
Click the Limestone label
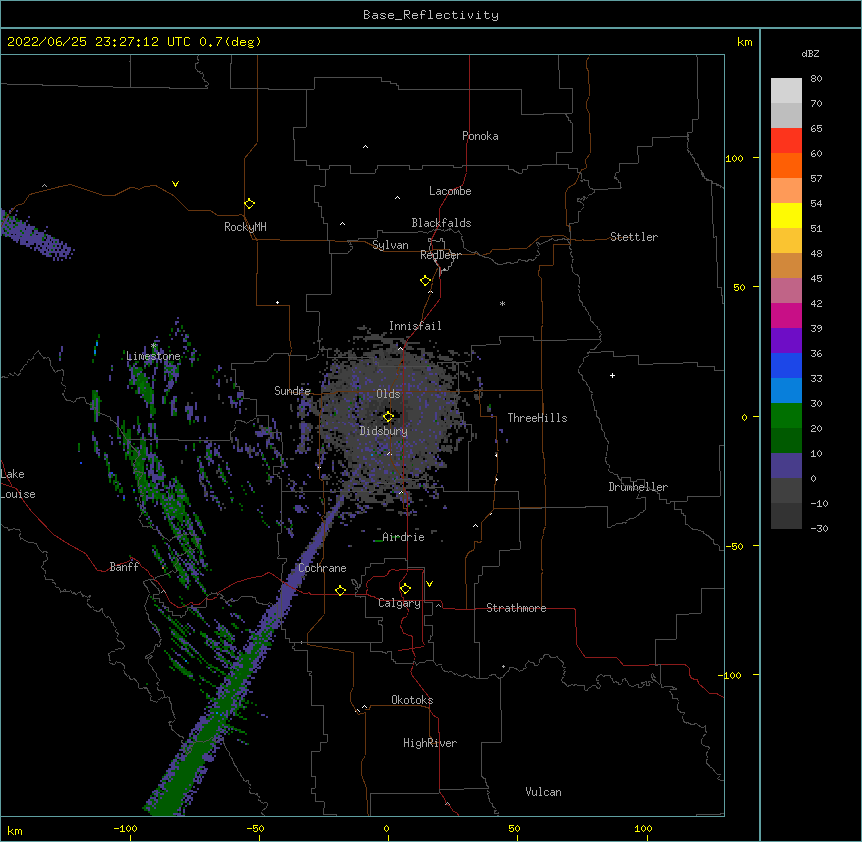point(153,356)
